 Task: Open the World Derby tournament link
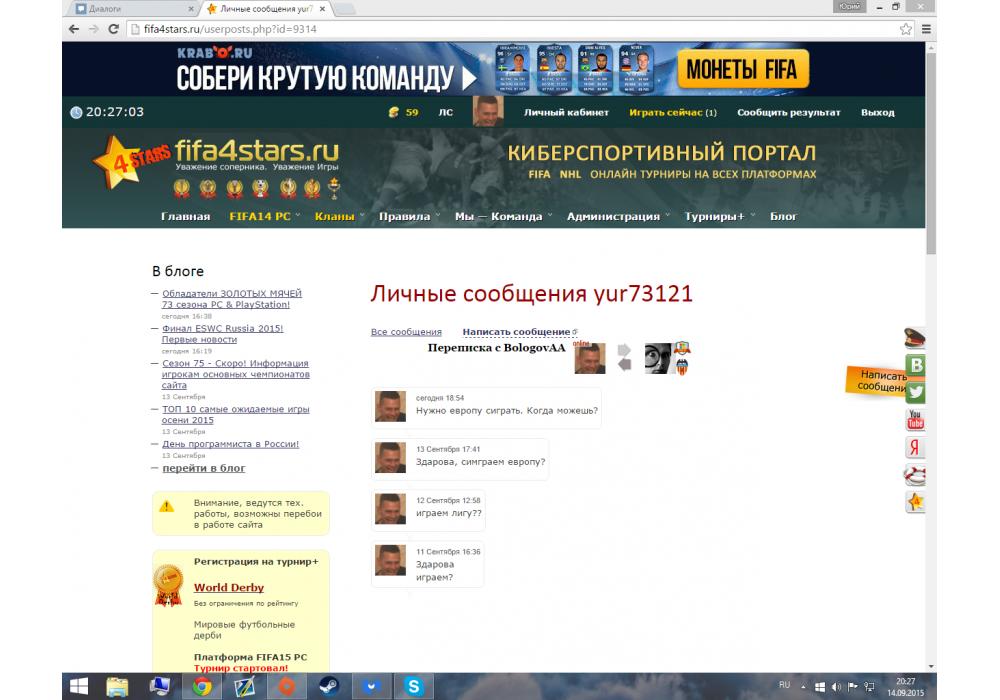coord(229,587)
